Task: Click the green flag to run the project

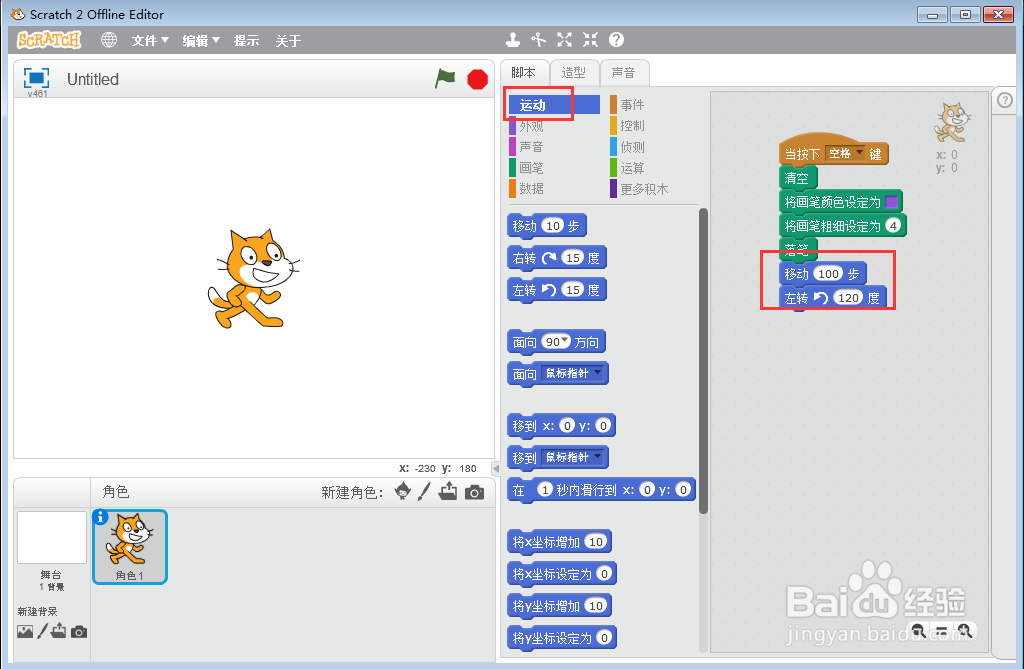Action: [x=445, y=79]
